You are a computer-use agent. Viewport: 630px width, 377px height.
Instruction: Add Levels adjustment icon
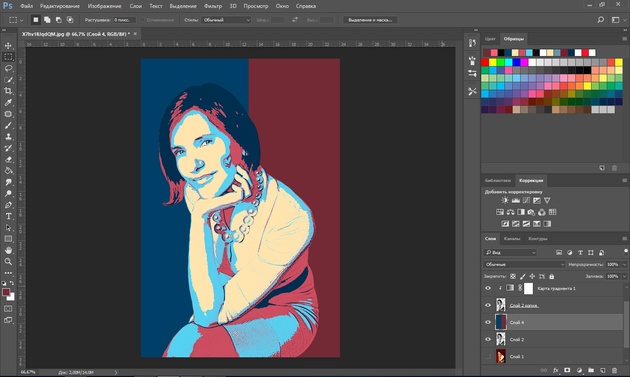515,200
